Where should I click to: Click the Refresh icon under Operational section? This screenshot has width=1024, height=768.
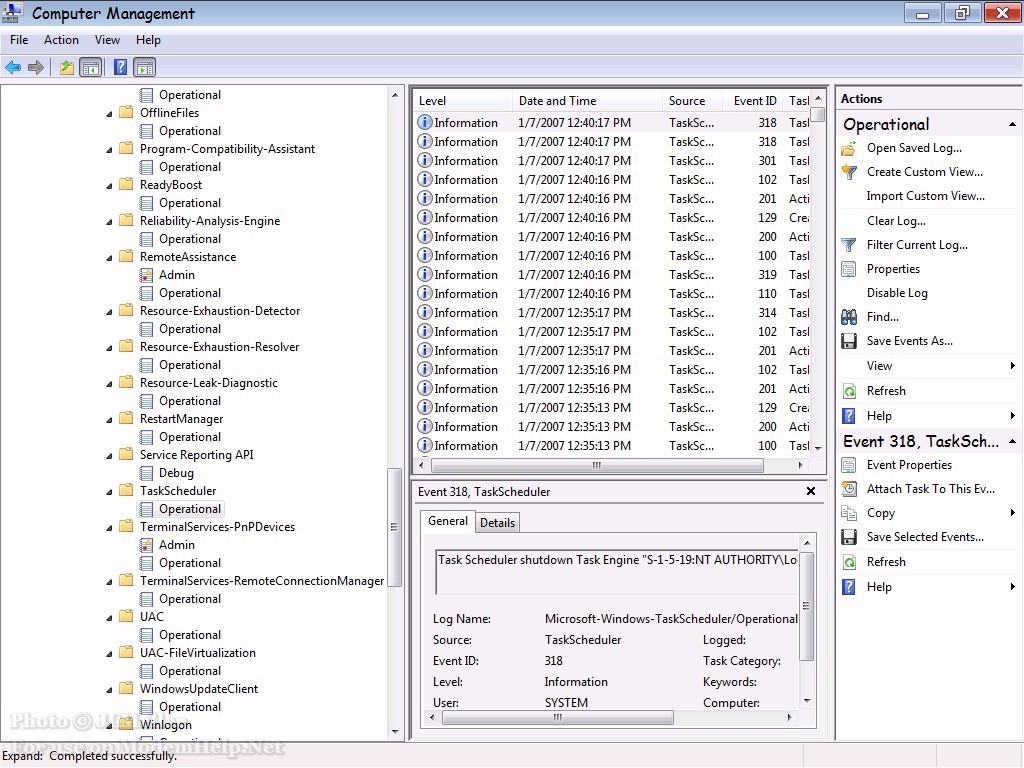click(x=849, y=391)
